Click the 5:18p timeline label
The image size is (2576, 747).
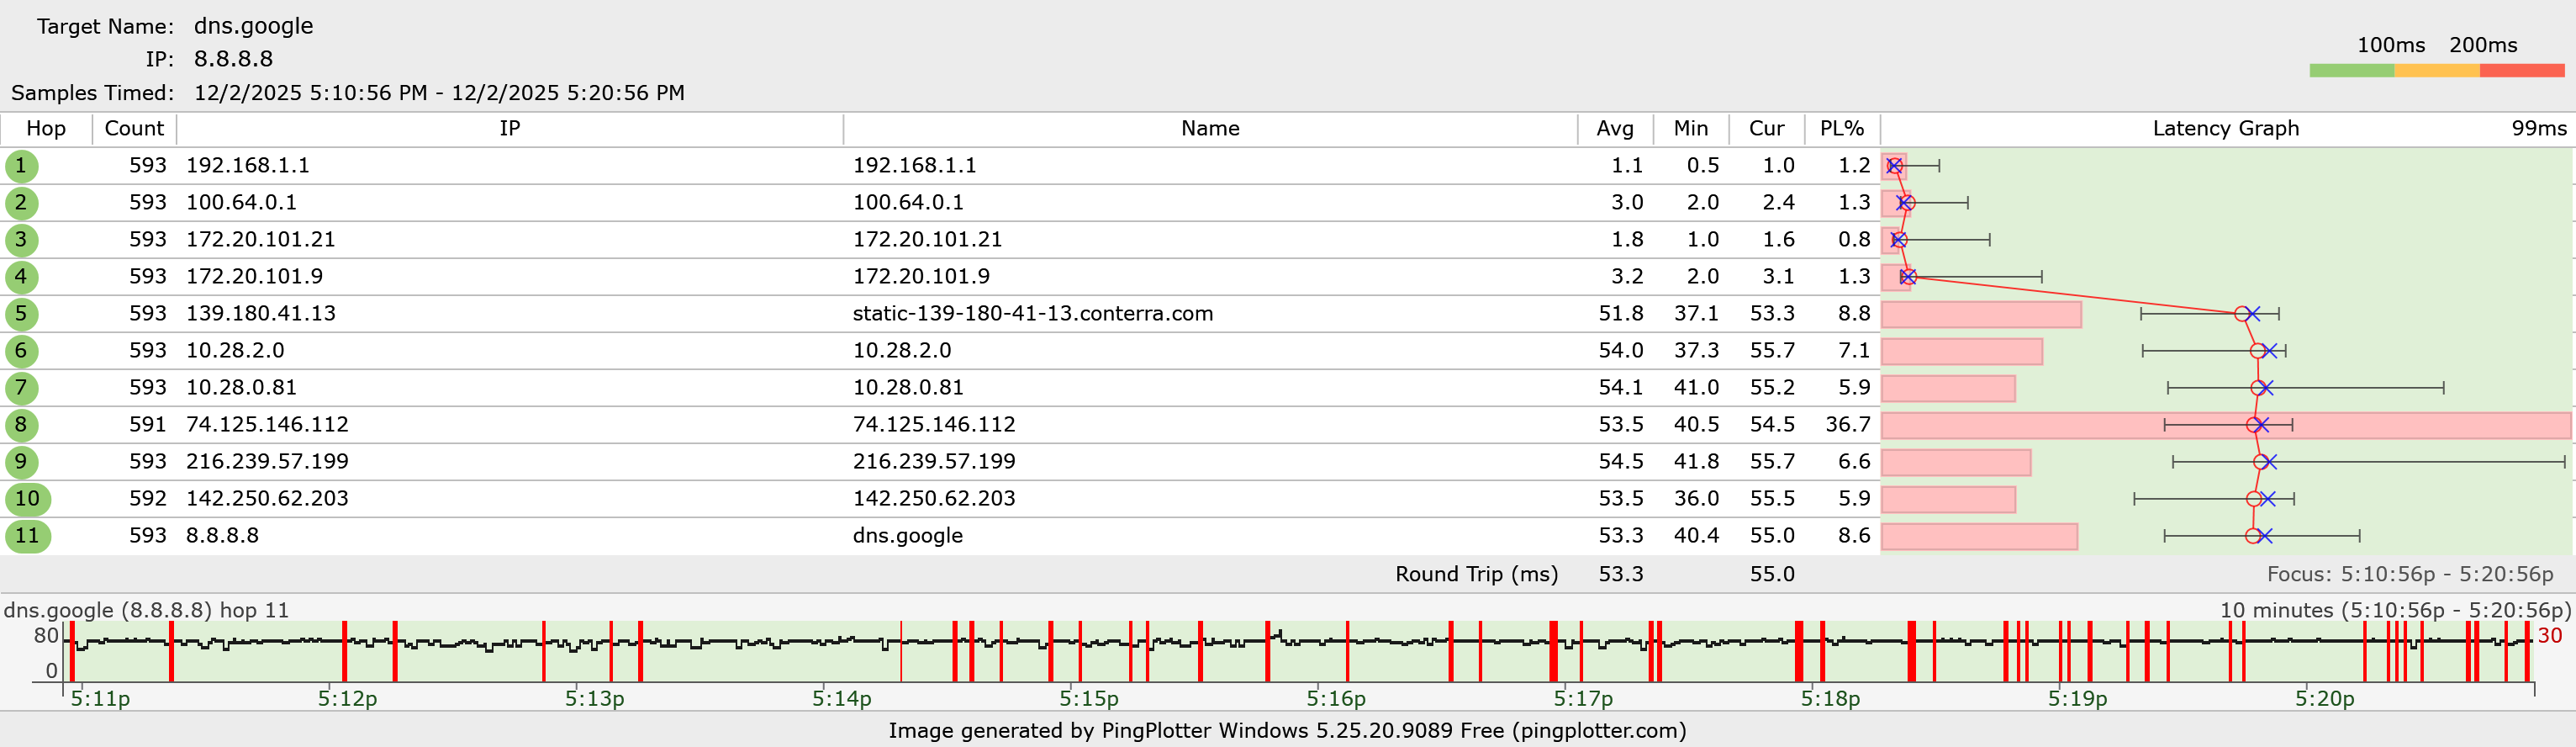coord(1830,699)
